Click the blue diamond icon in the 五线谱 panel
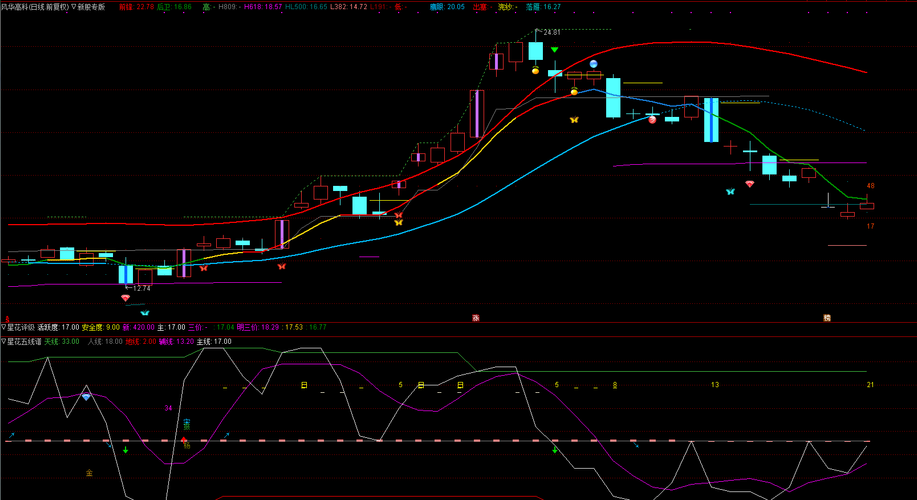 86,397
